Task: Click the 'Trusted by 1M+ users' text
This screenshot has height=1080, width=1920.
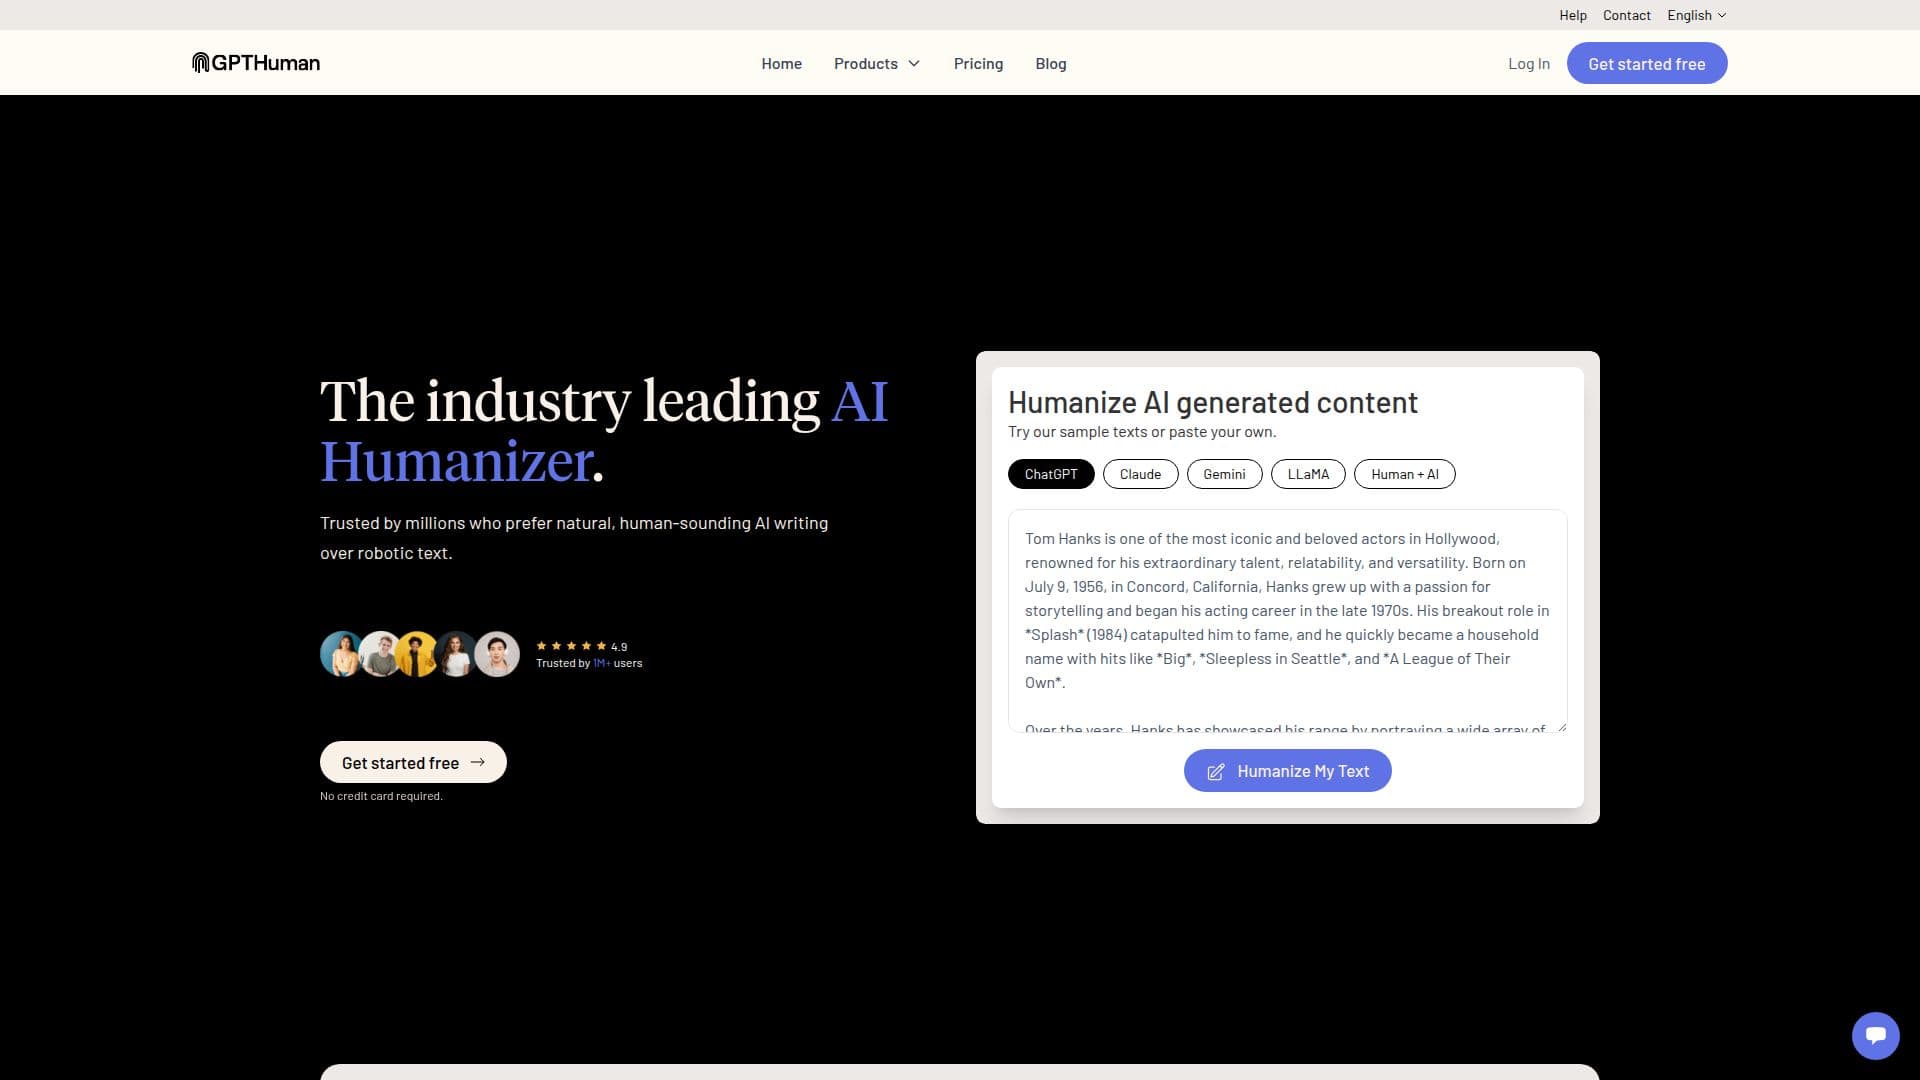Action: 589,663
